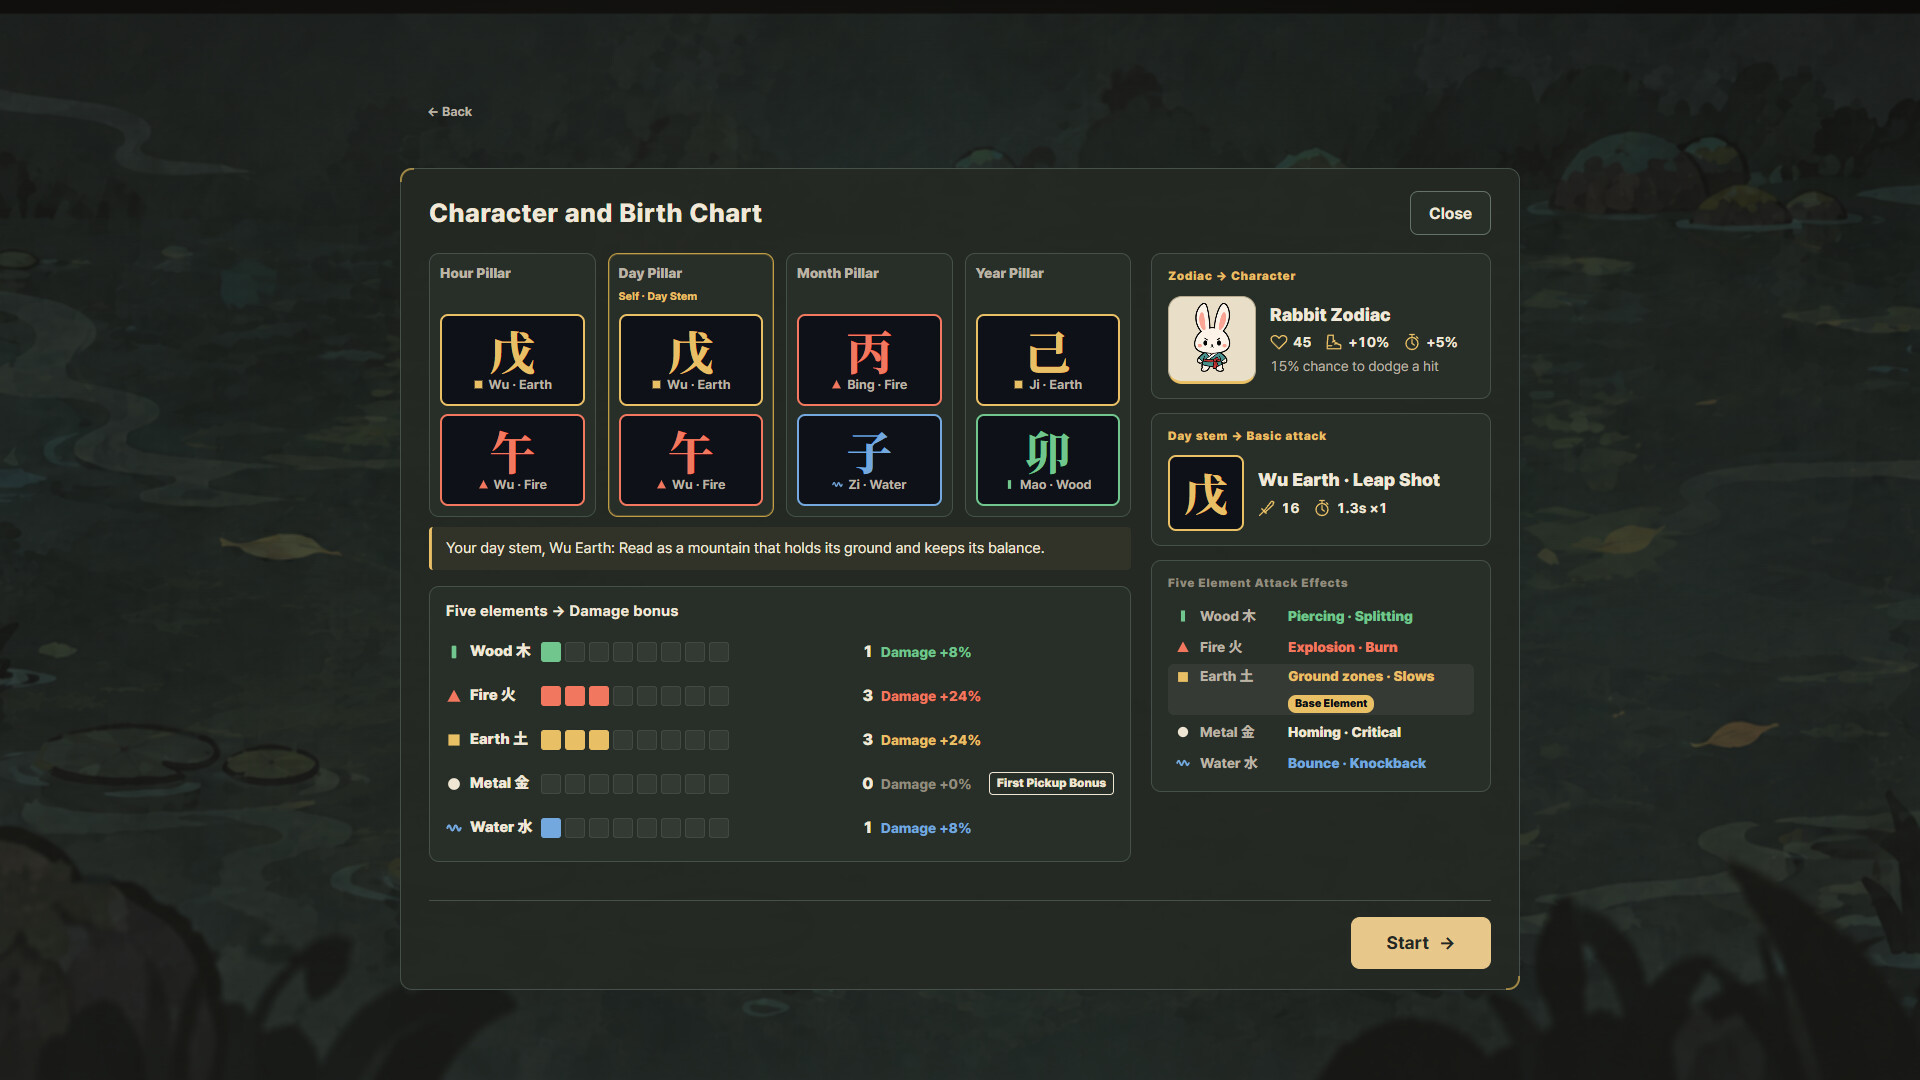Select the Hour Pillar Wu Fire branch card
This screenshot has width=1920, height=1080.
coord(512,460)
